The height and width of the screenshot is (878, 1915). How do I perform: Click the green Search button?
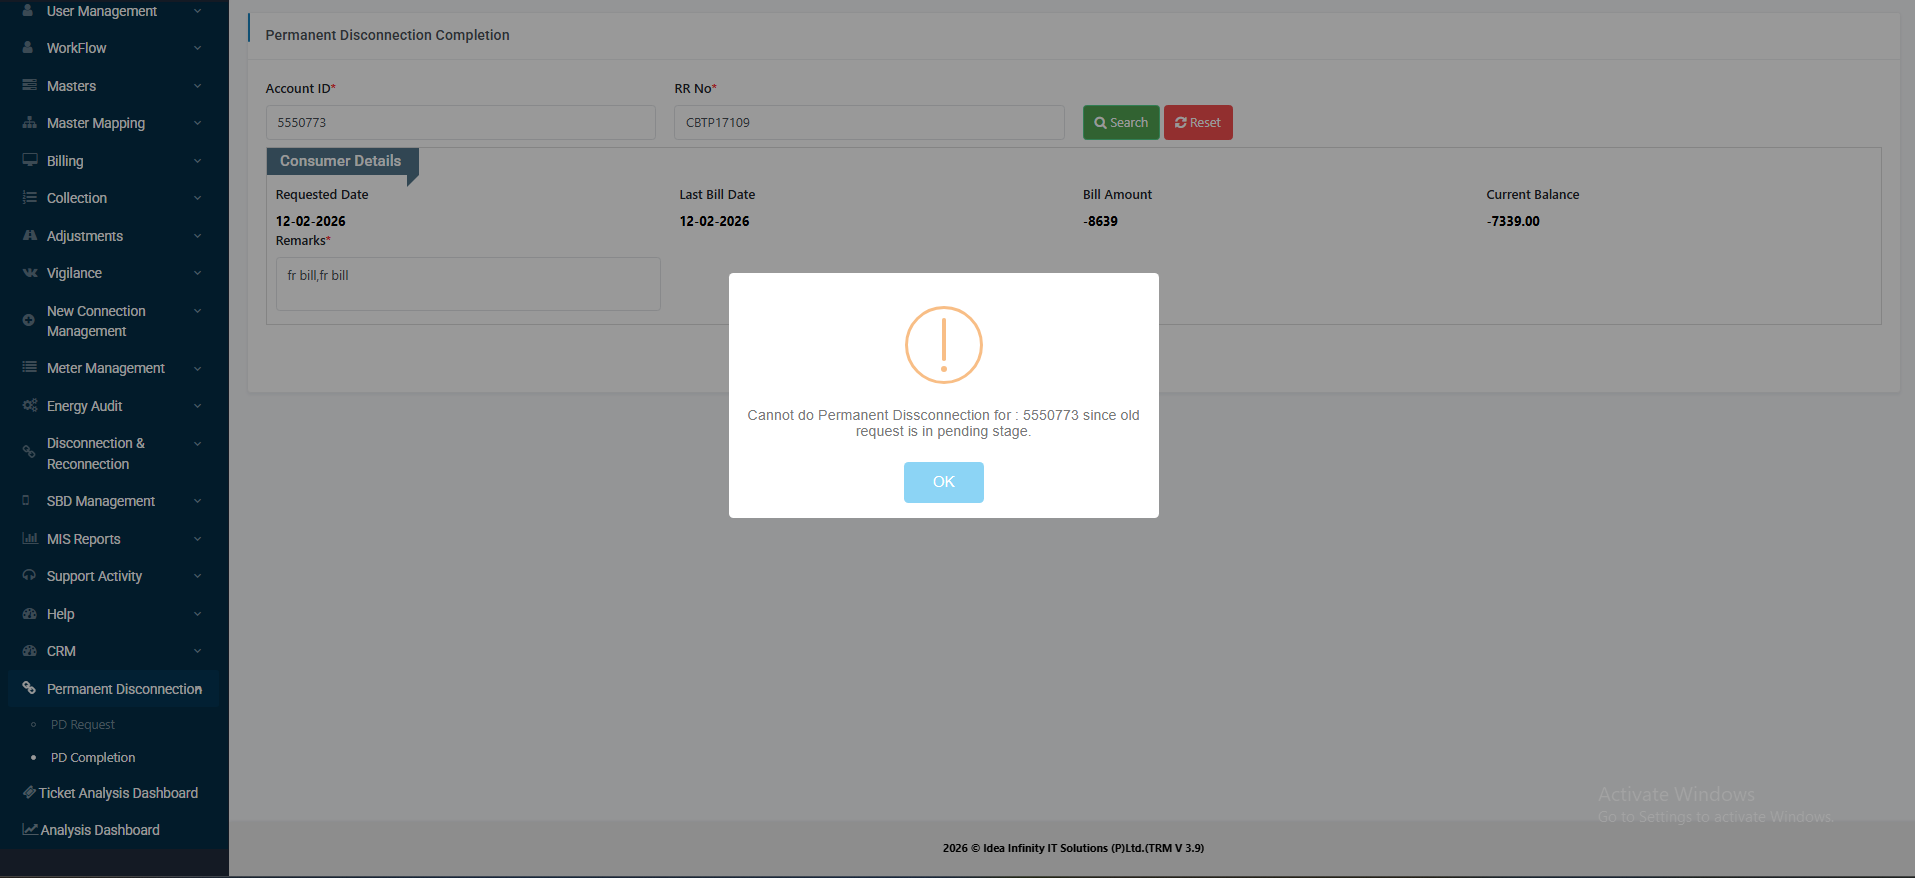pos(1121,122)
